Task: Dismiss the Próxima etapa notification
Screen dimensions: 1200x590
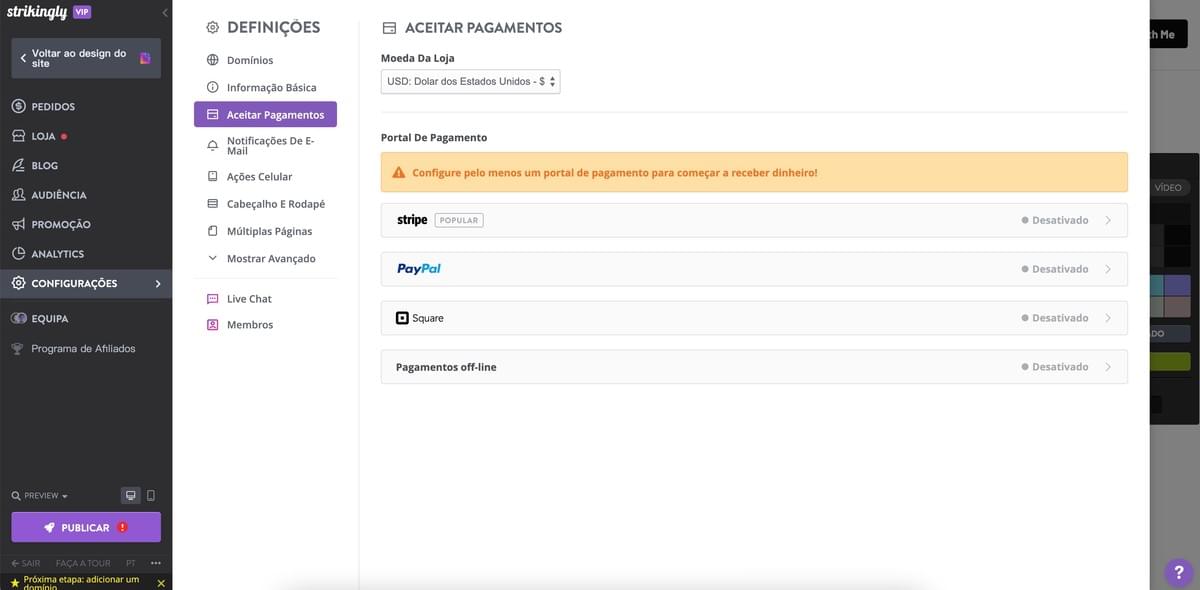Action: [161, 583]
